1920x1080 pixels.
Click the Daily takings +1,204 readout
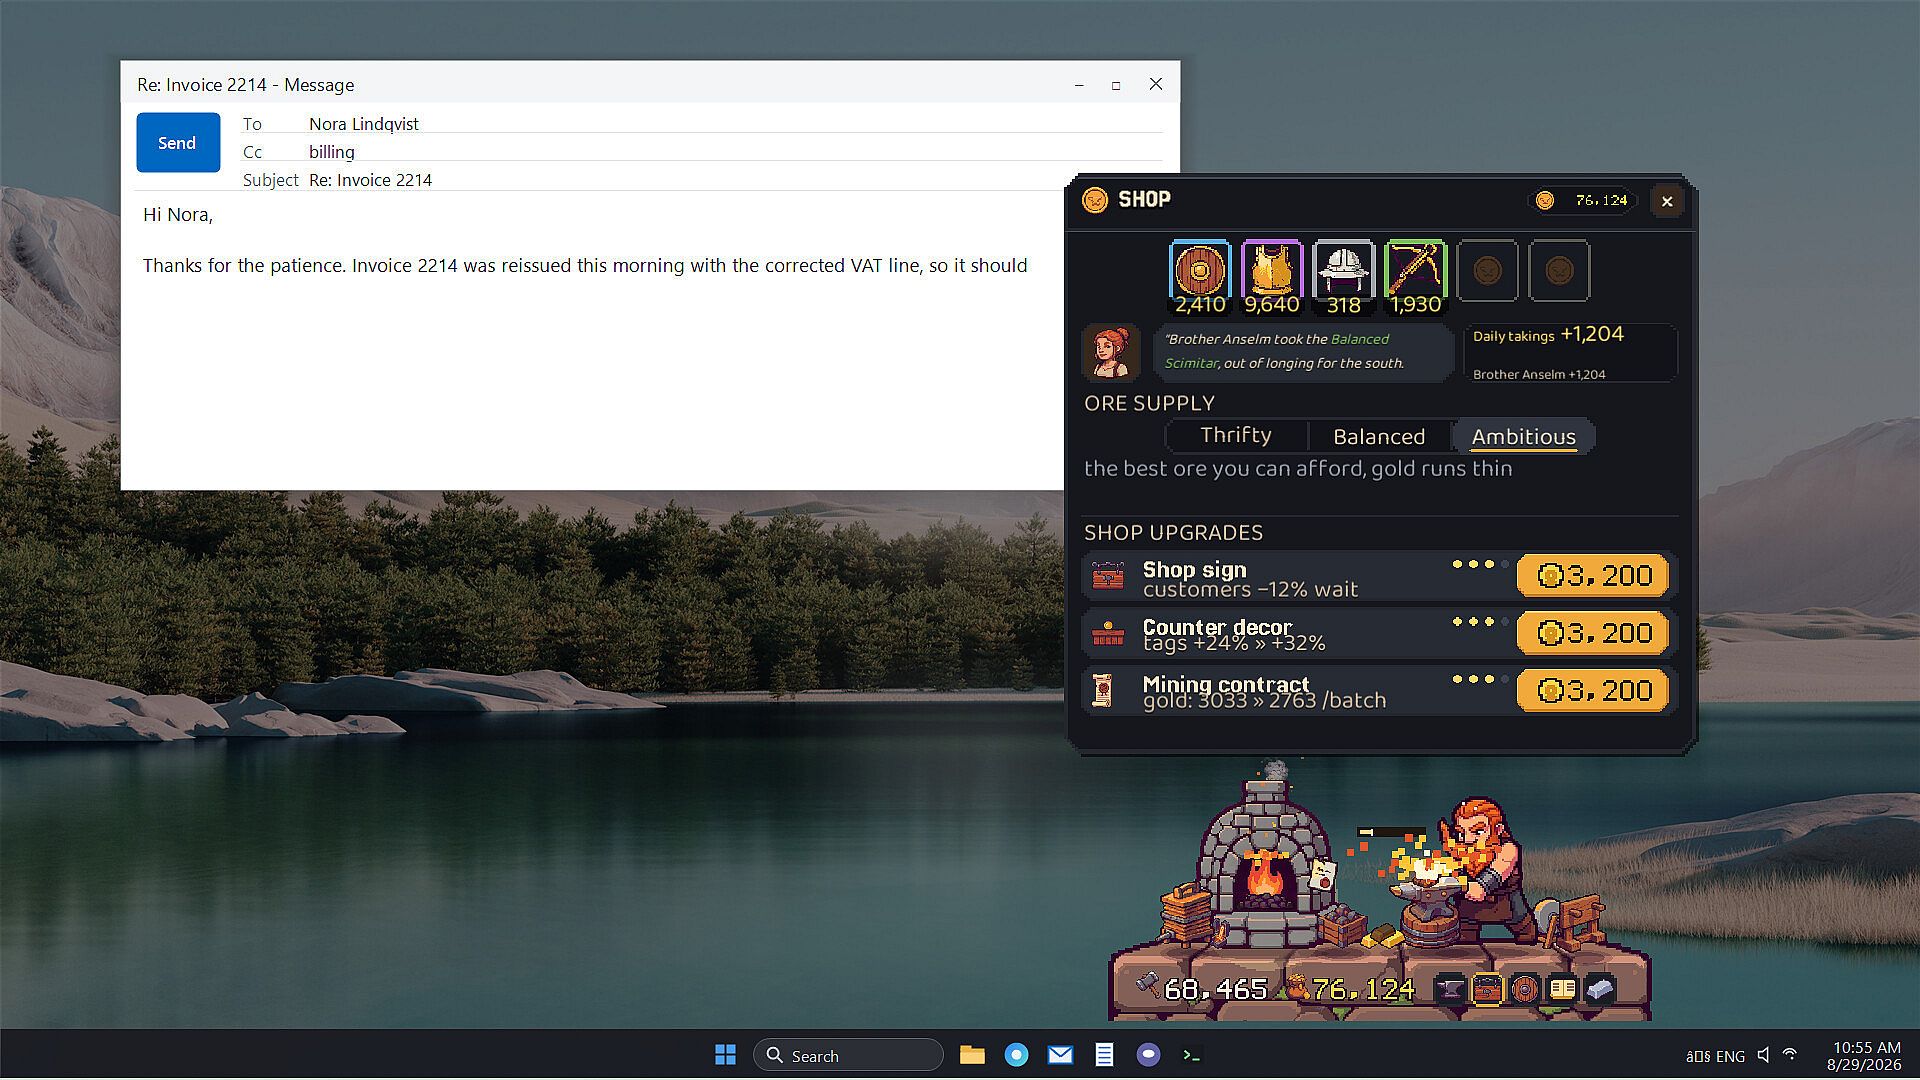click(x=1548, y=335)
